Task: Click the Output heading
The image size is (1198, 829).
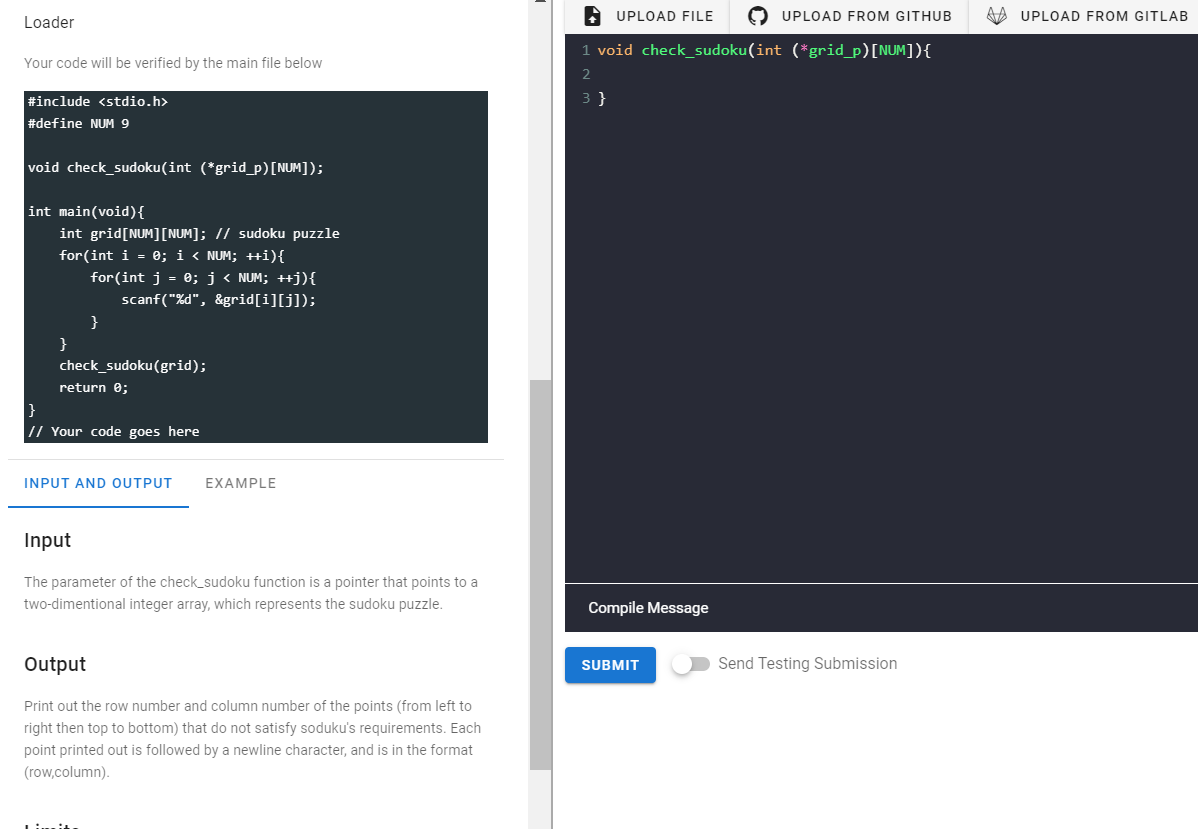Action: pos(55,664)
